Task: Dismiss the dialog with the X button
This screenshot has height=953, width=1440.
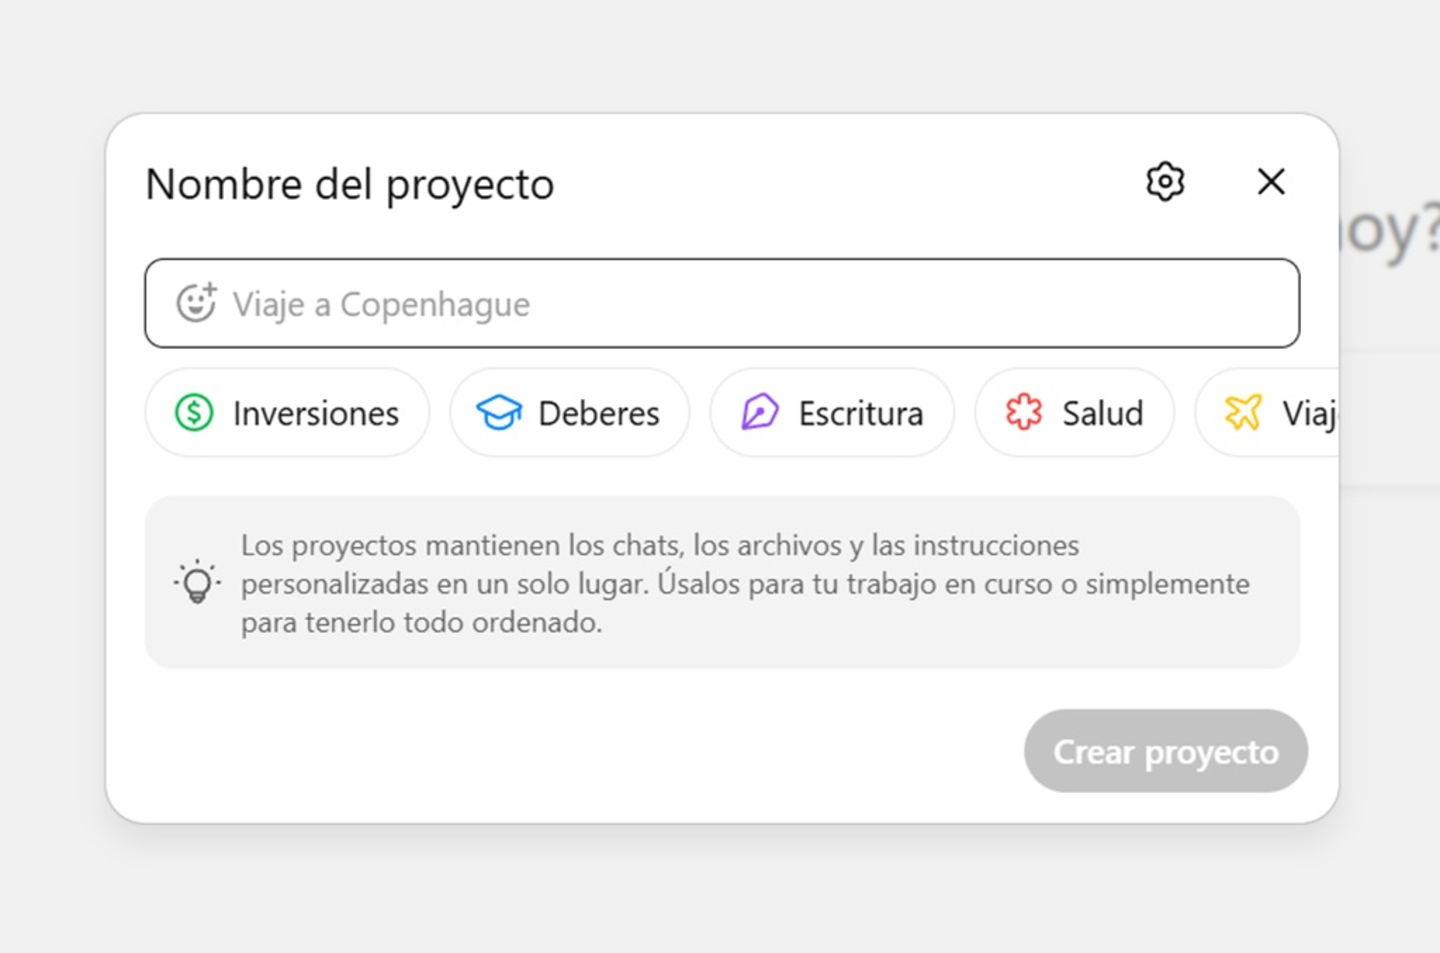Action: click(1270, 182)
